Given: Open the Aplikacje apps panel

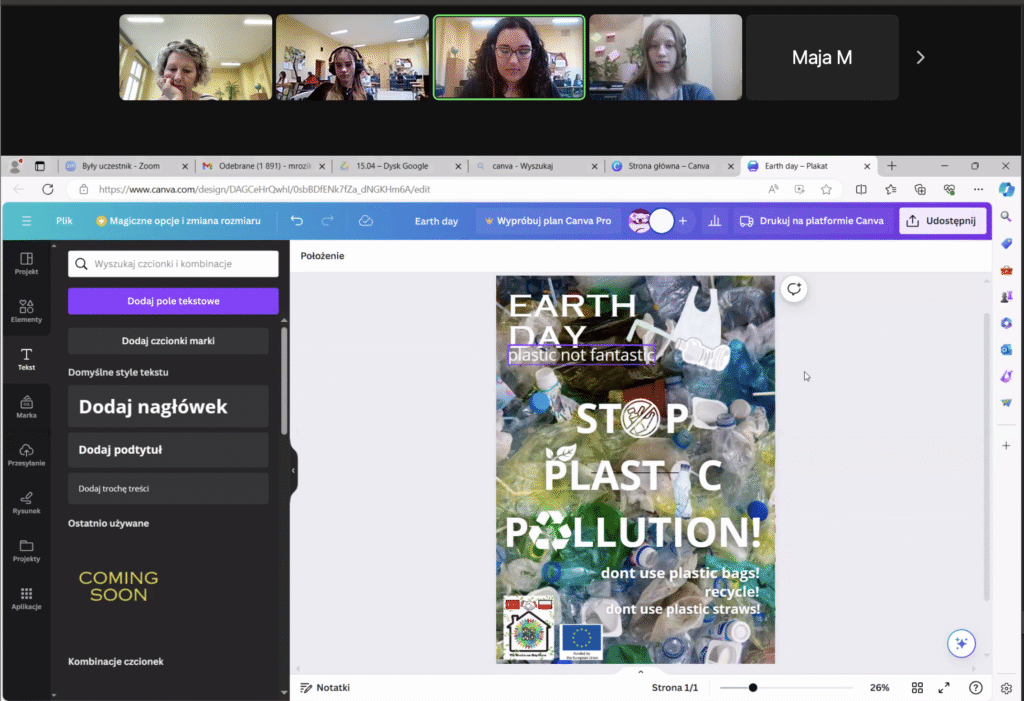Looking at the screenshot, I should [26, 598].
